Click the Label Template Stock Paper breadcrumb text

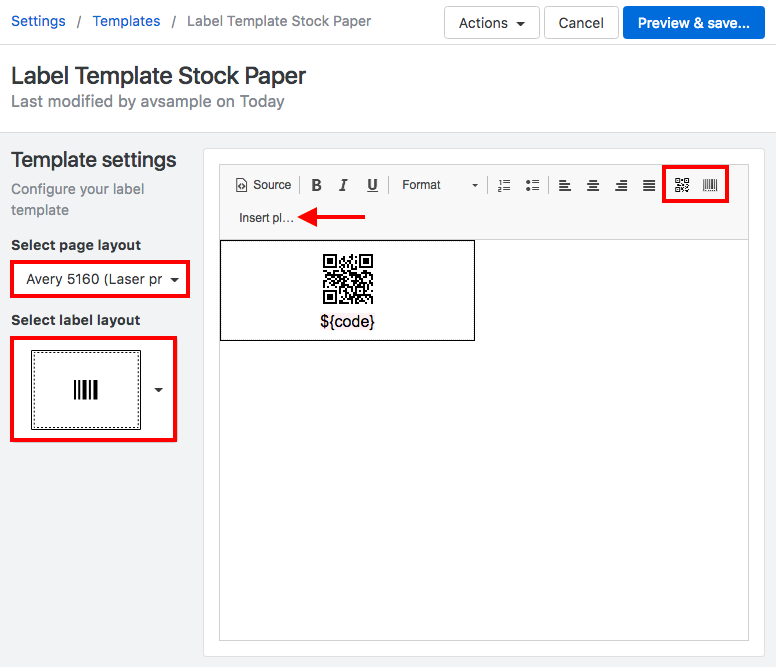[279, 21]
